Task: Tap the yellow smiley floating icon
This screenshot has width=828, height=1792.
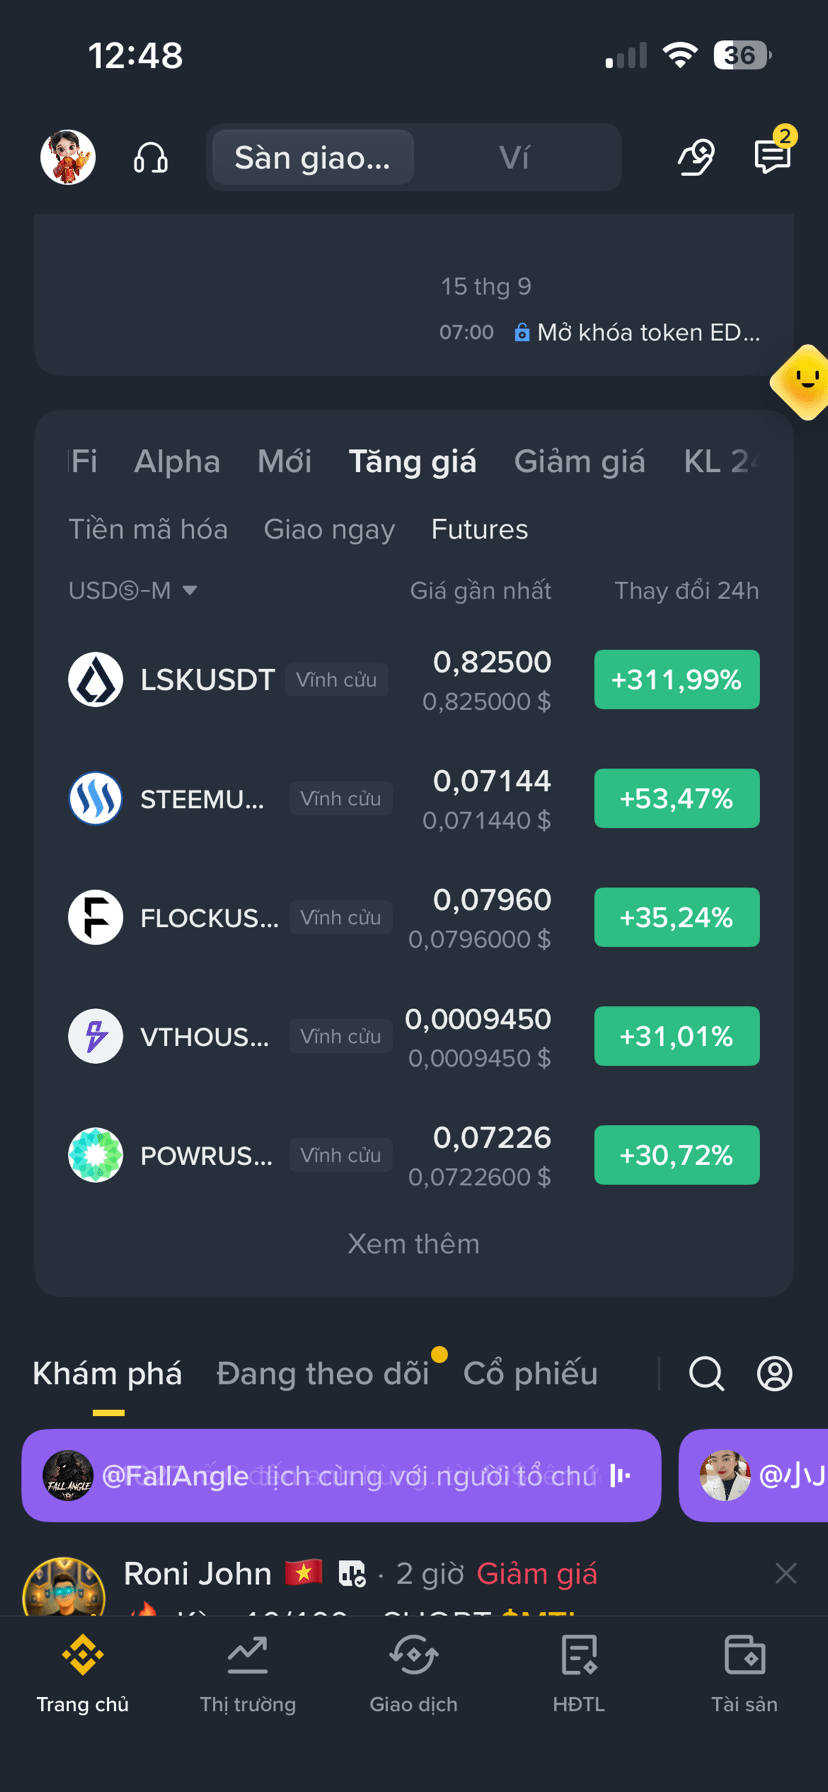Action: [803, 382]
